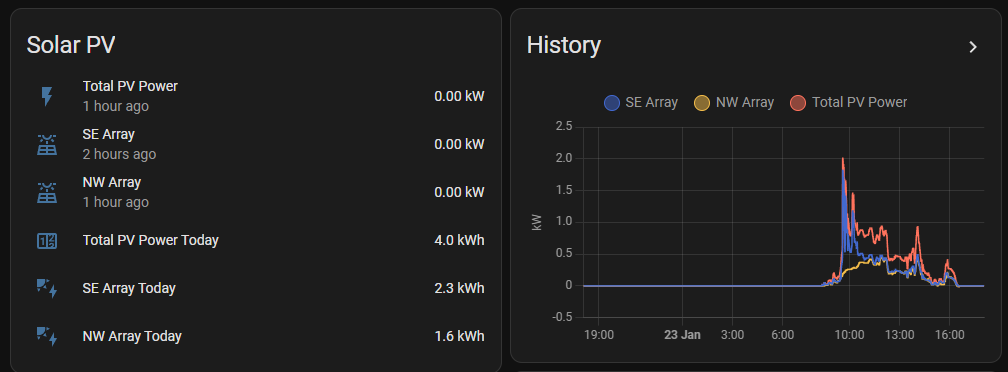1008x372 pixels.
Task: Click the History card title
Action: (x=564, y=46)
